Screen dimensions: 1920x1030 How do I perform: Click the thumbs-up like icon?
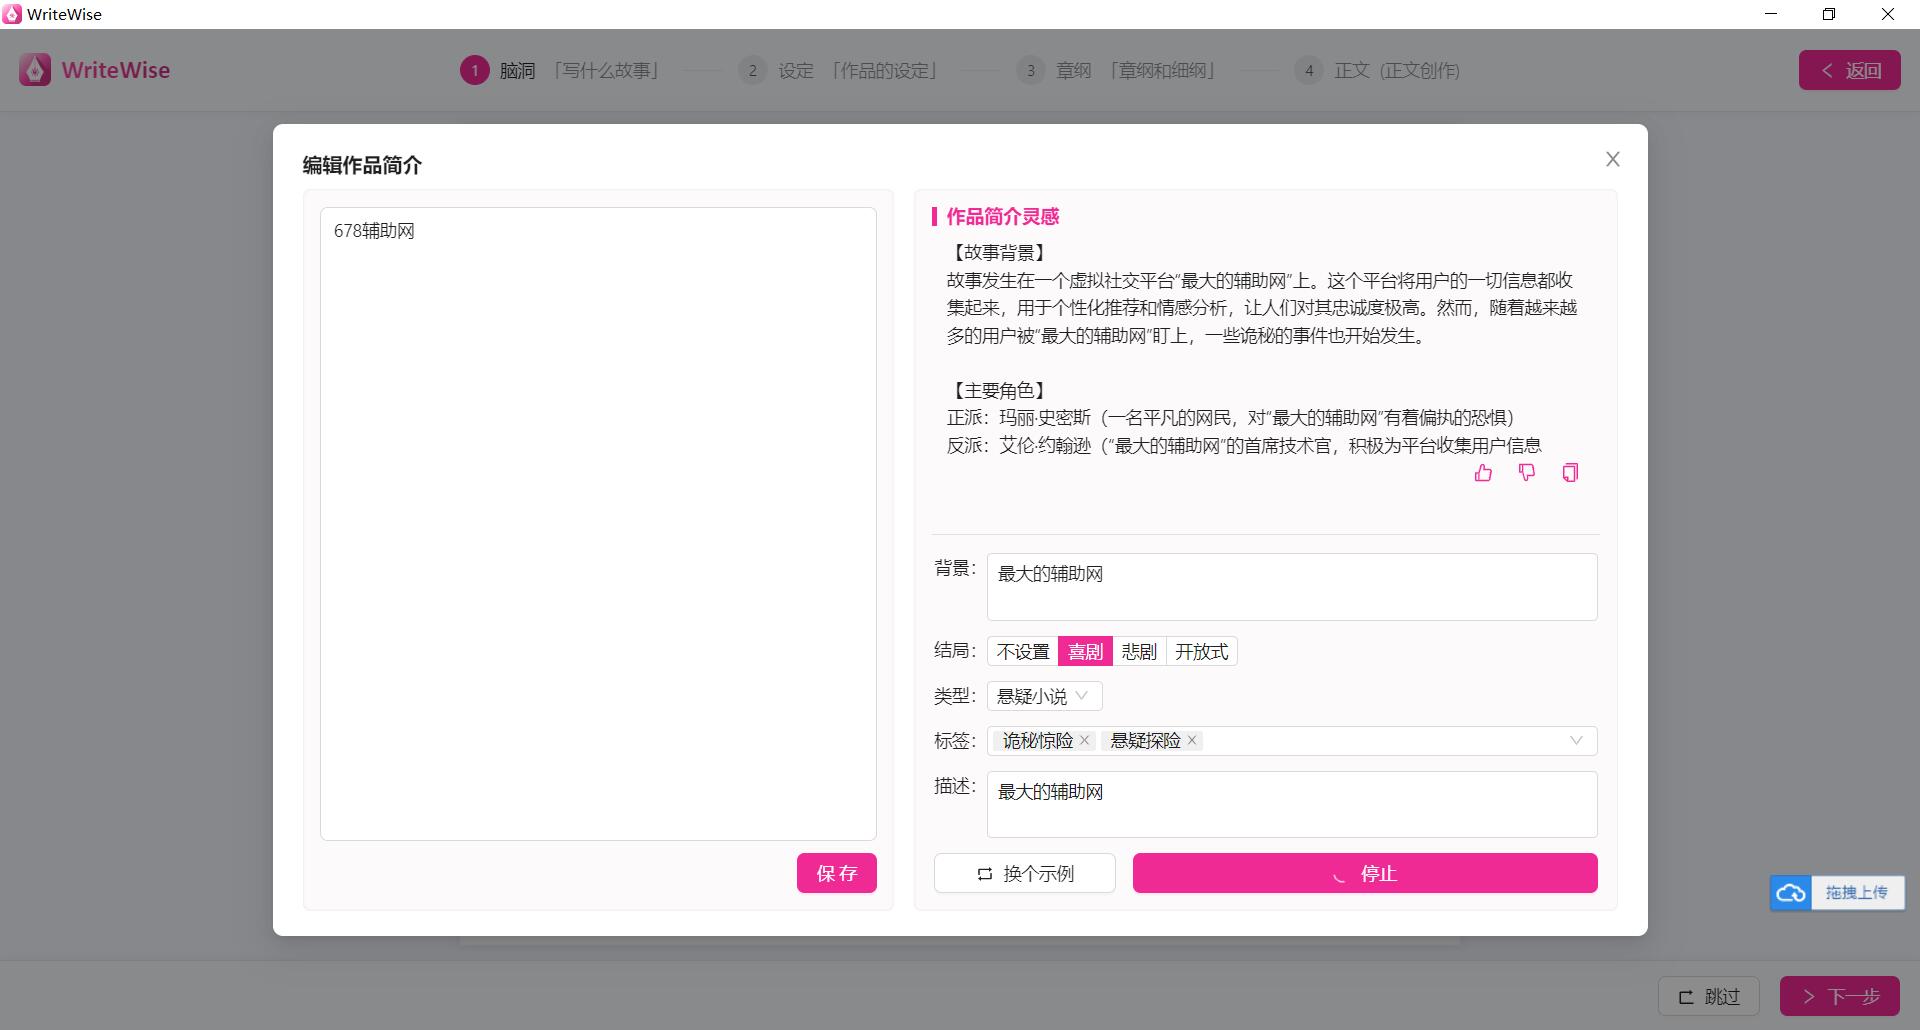[x=1483, y=473]
